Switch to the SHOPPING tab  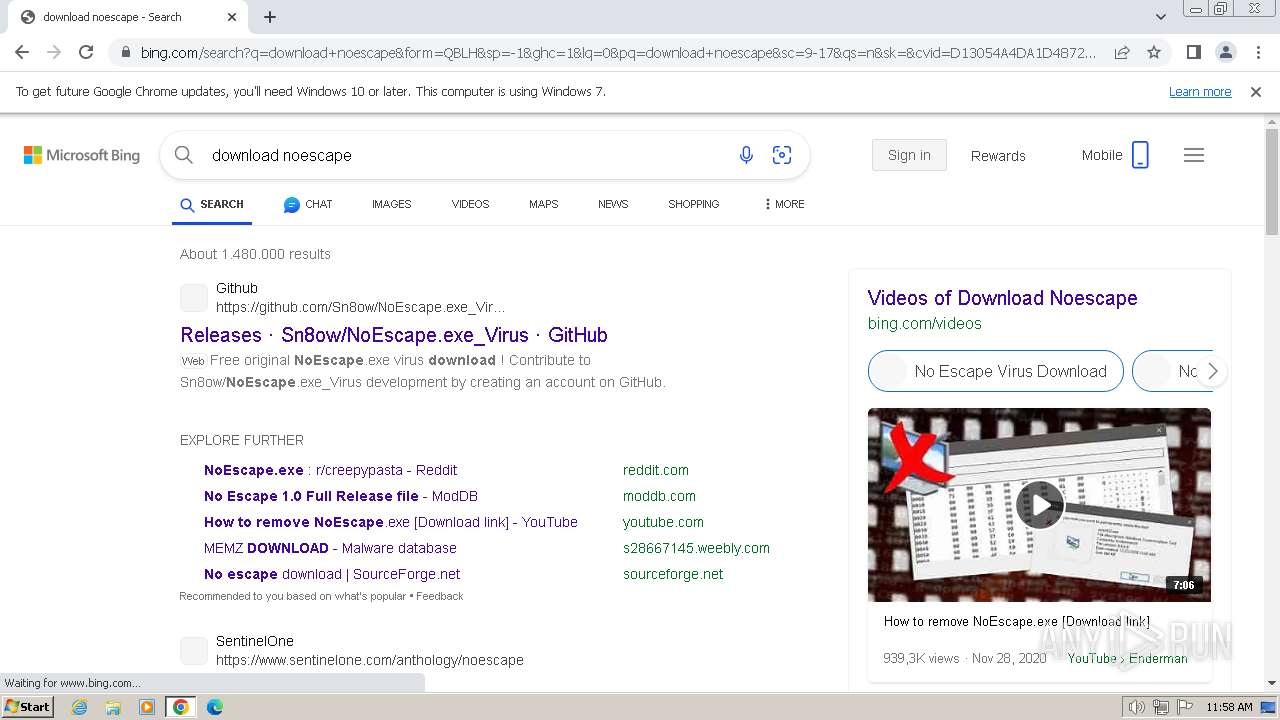pyautogui.click(x=693, y=204)
